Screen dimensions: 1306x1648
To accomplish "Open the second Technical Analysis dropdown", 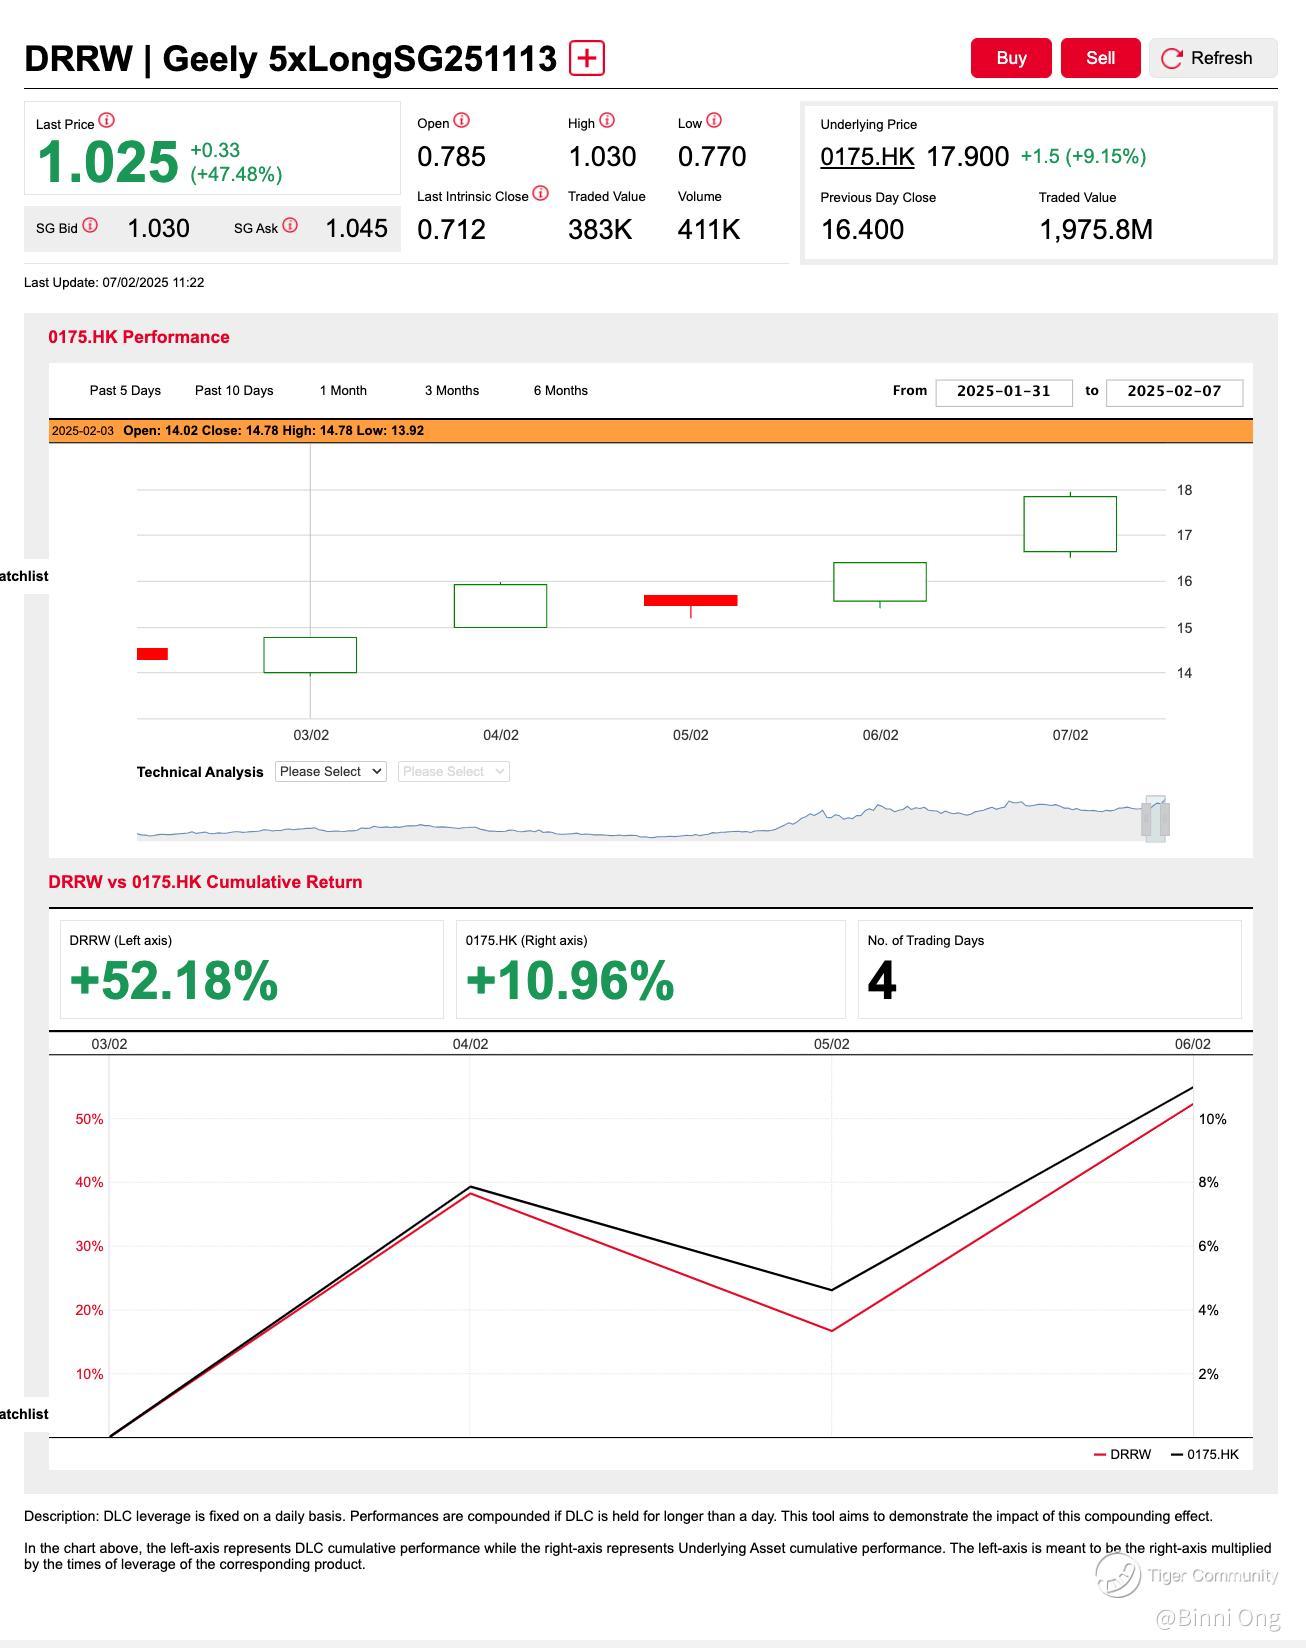I will coord(454,772).
